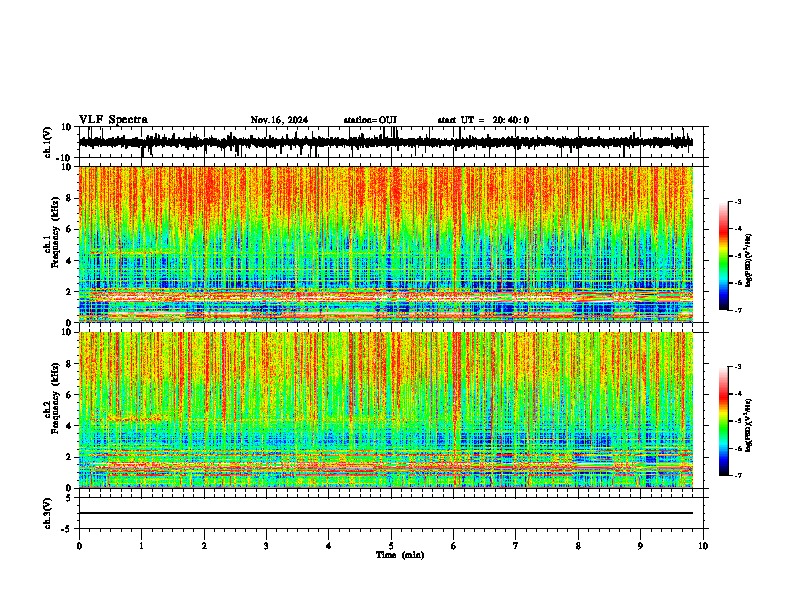Screen dimensions: 792x612
Task: Click the "2" kHz tick of ch.1 spectrogram
Action: pos(70,291)
